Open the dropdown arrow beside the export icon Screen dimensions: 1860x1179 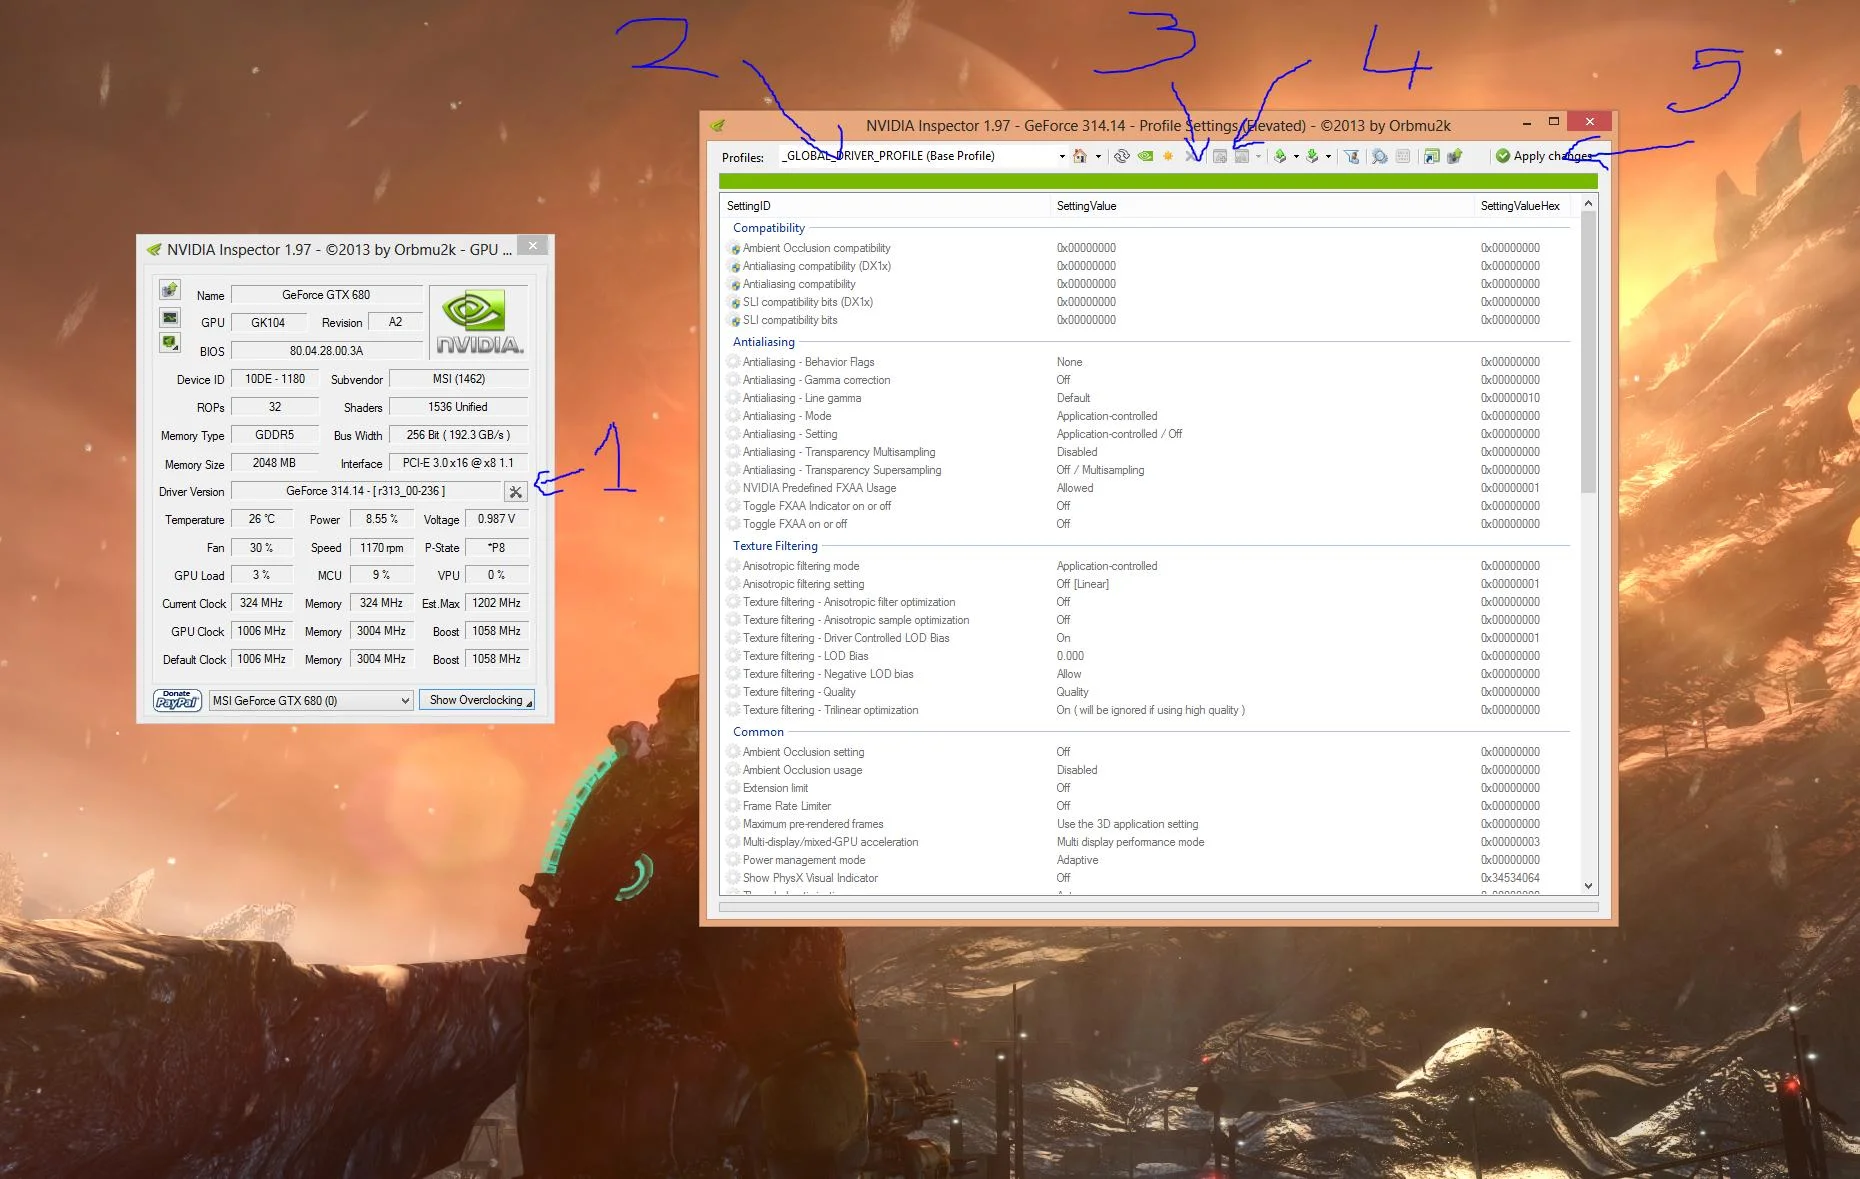1296,157
